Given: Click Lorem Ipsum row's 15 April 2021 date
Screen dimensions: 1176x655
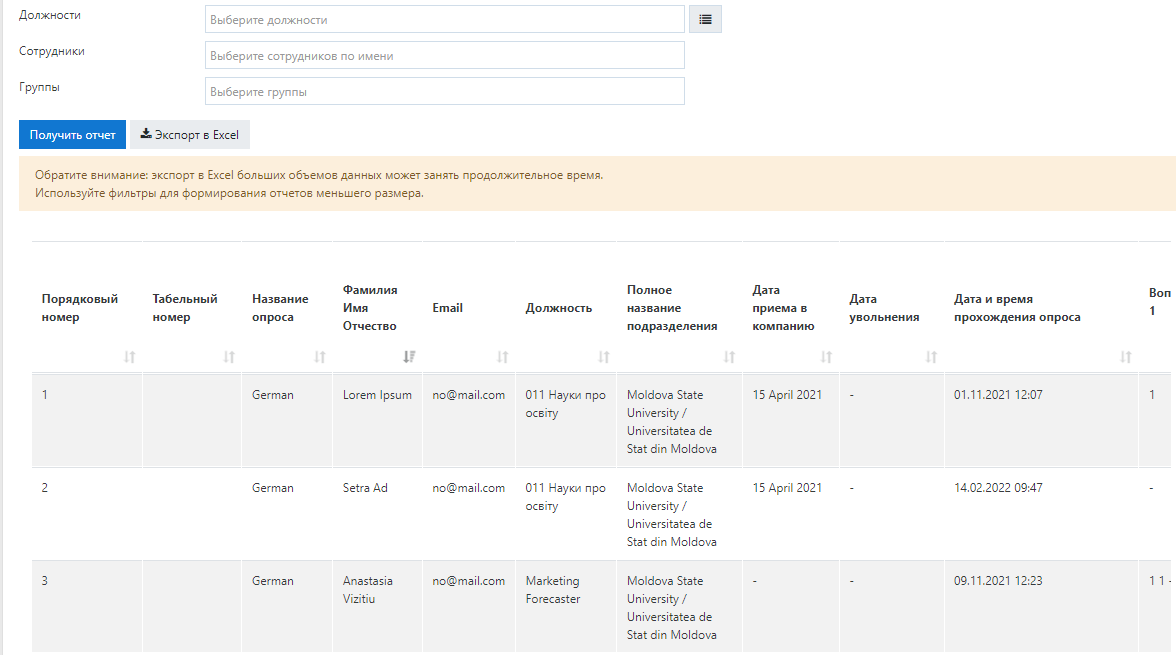Looking at the screenshot, I should (788, 395).
